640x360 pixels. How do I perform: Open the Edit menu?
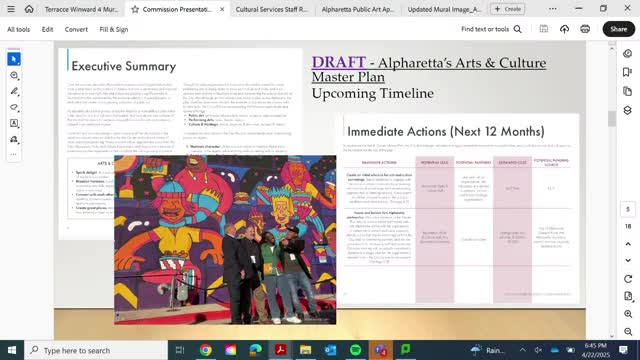click(x=47, y=29)
